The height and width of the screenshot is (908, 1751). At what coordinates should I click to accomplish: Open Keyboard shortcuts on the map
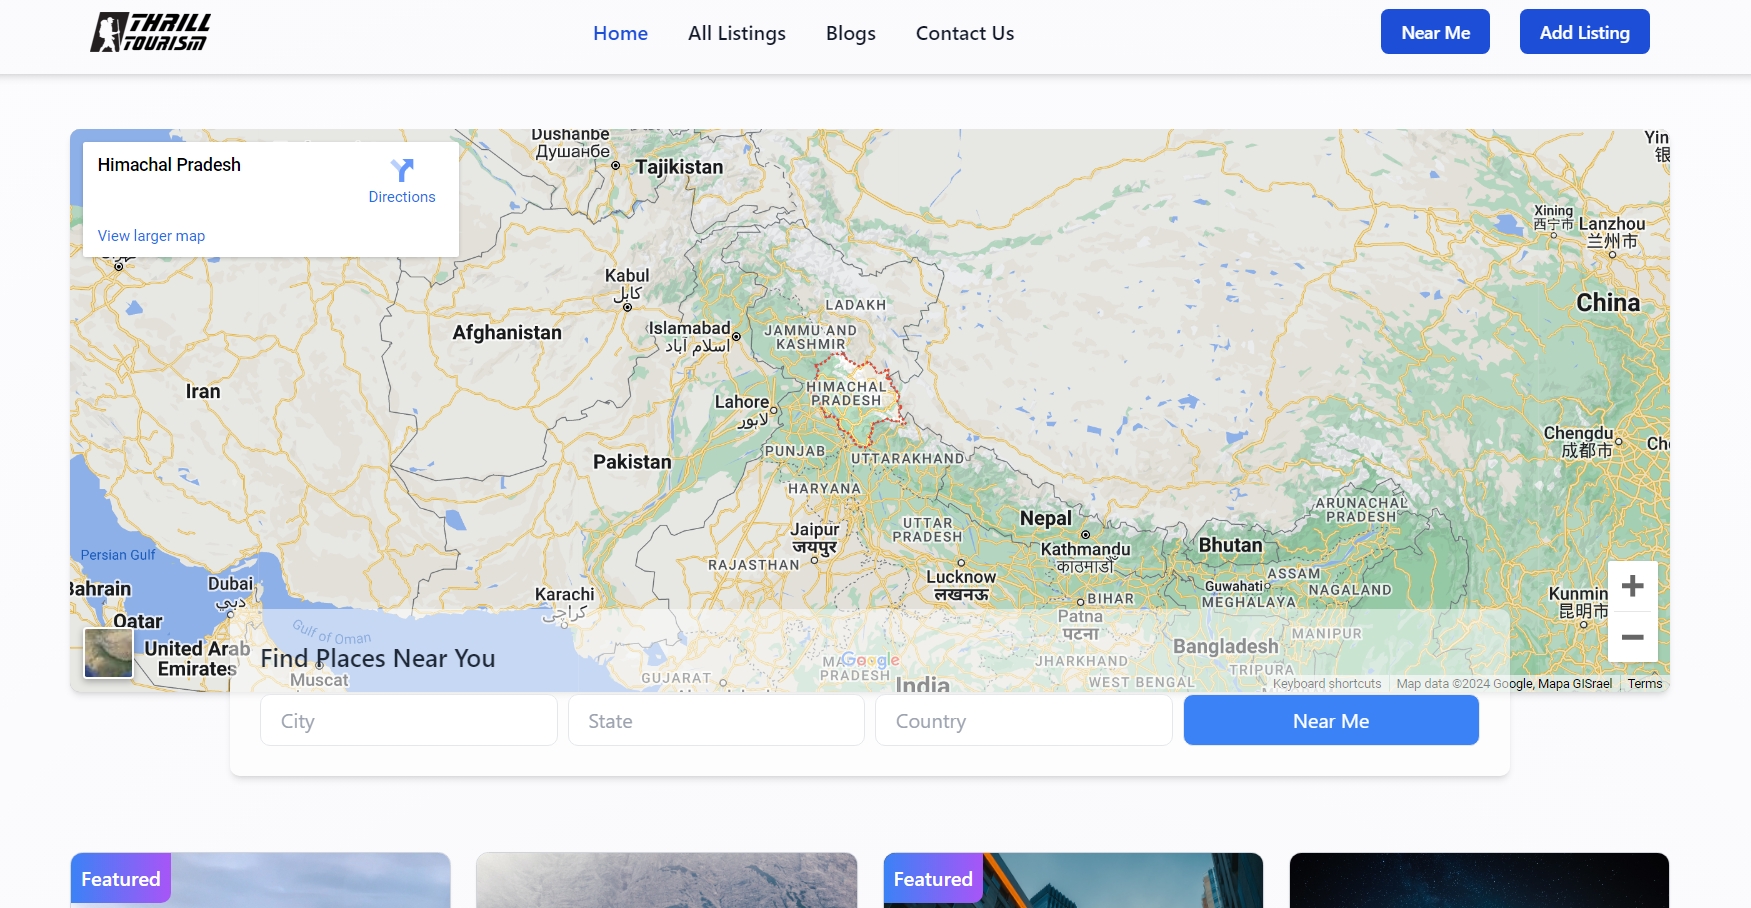[x=1327, y=684]
